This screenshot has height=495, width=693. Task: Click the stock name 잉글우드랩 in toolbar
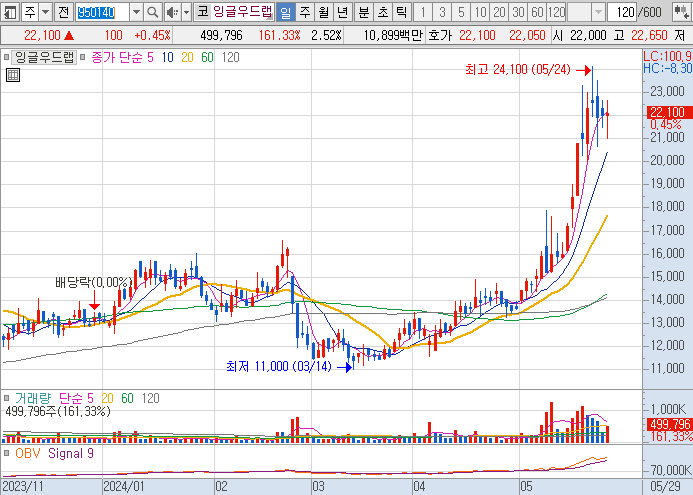pos(243,12)
